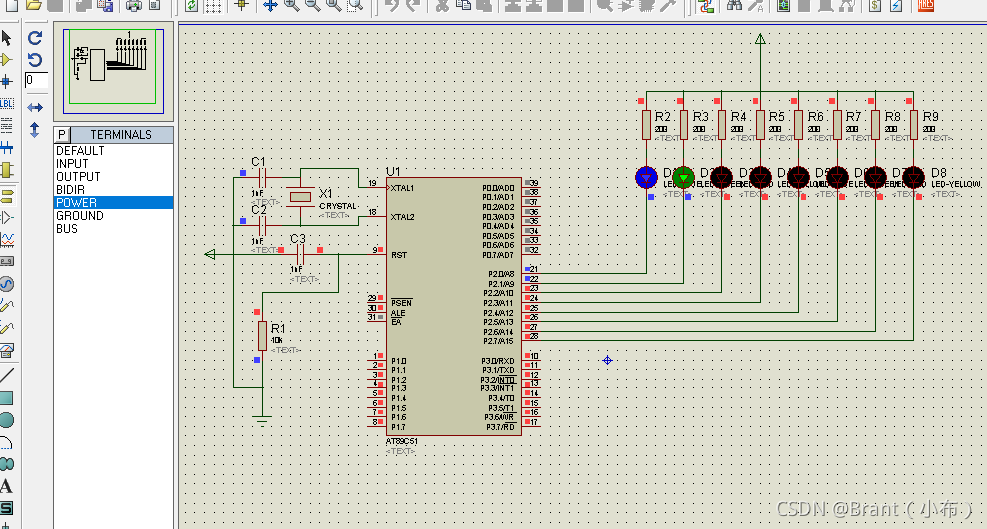987x529 pixels.
Task: Open the ARES PCB layout button
Action: tap(925, 6)
